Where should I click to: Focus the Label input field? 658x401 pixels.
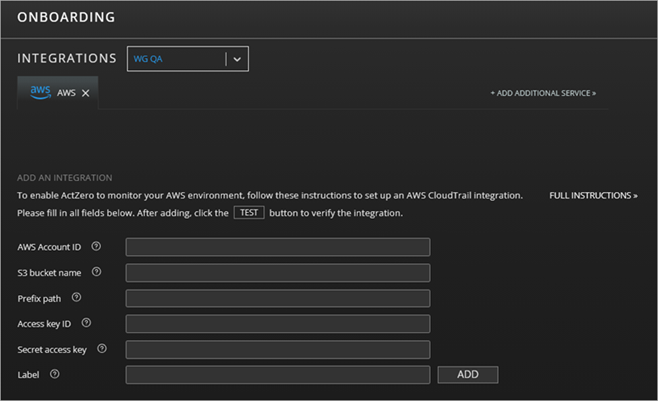point(278,375)
